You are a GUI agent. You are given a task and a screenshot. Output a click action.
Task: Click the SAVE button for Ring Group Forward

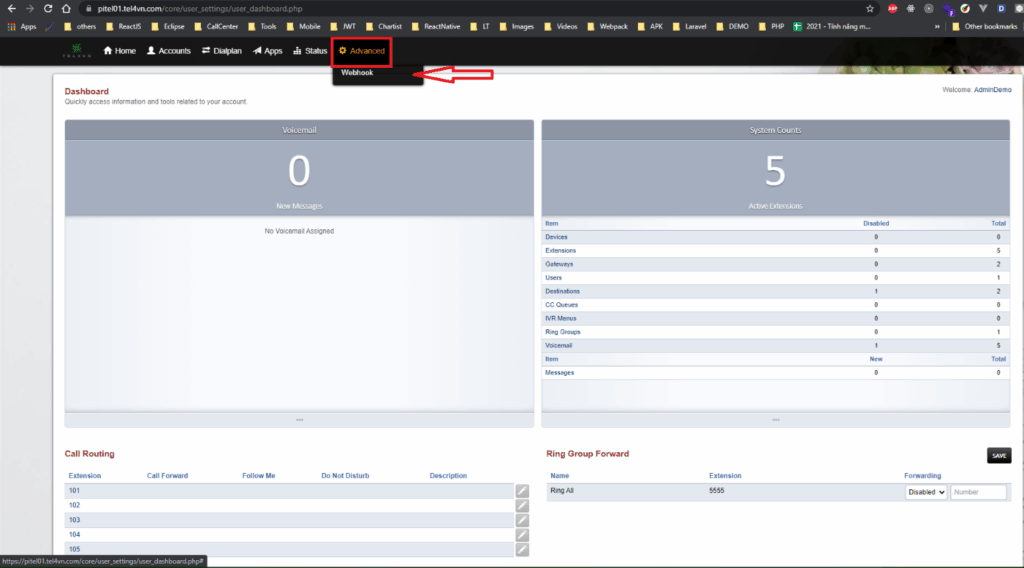click(999, 456)
